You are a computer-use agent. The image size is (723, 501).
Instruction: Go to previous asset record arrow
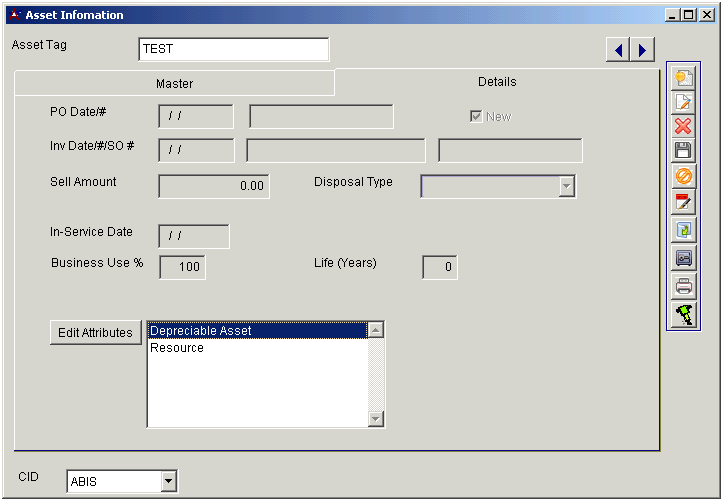point(619,50)
